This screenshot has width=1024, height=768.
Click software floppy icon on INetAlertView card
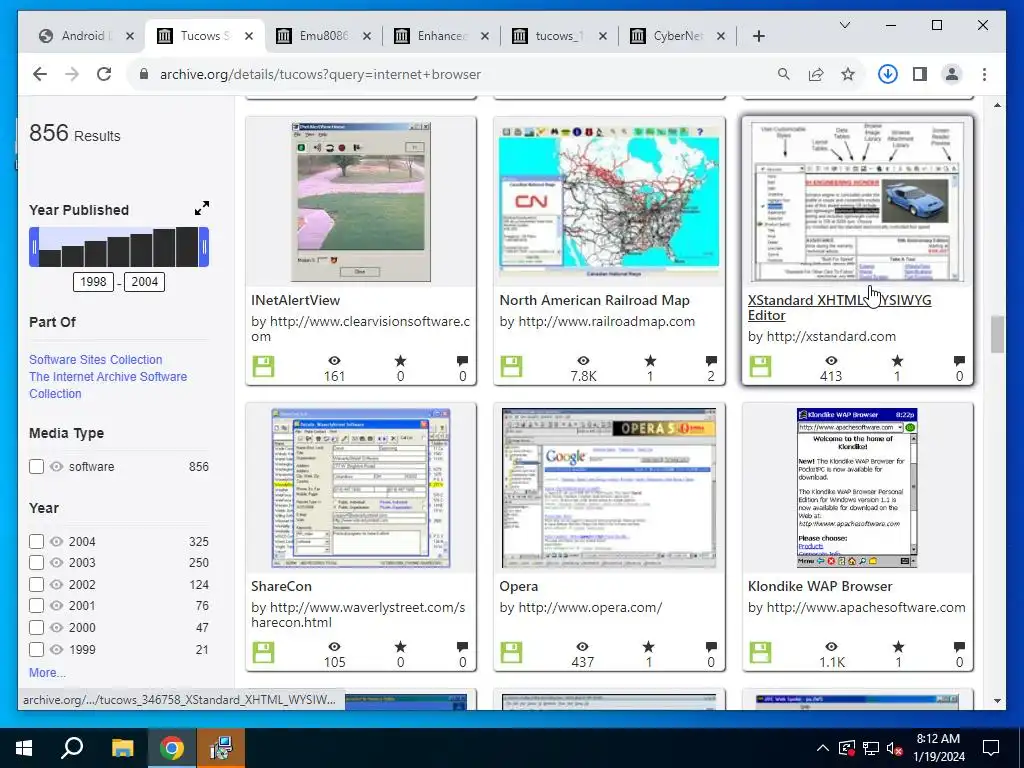point(264,366)
